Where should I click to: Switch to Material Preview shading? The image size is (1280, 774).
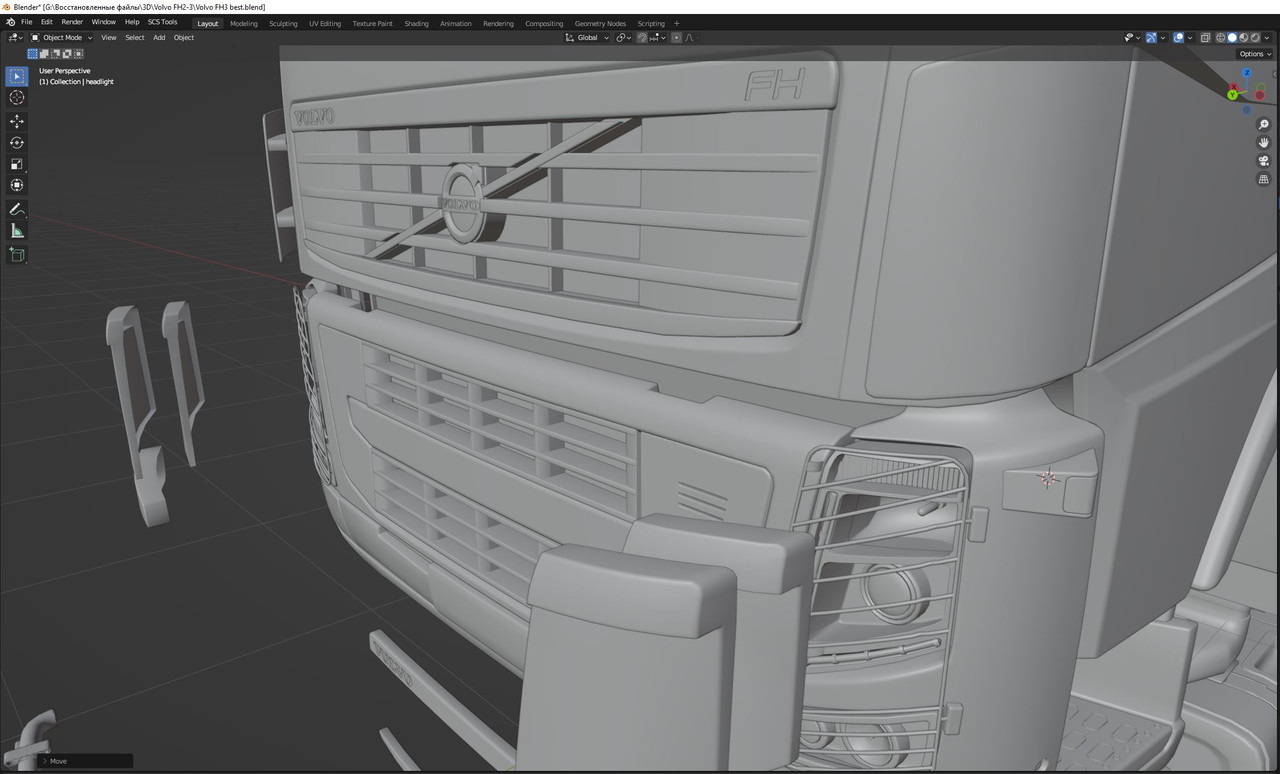click(1243, 37)
